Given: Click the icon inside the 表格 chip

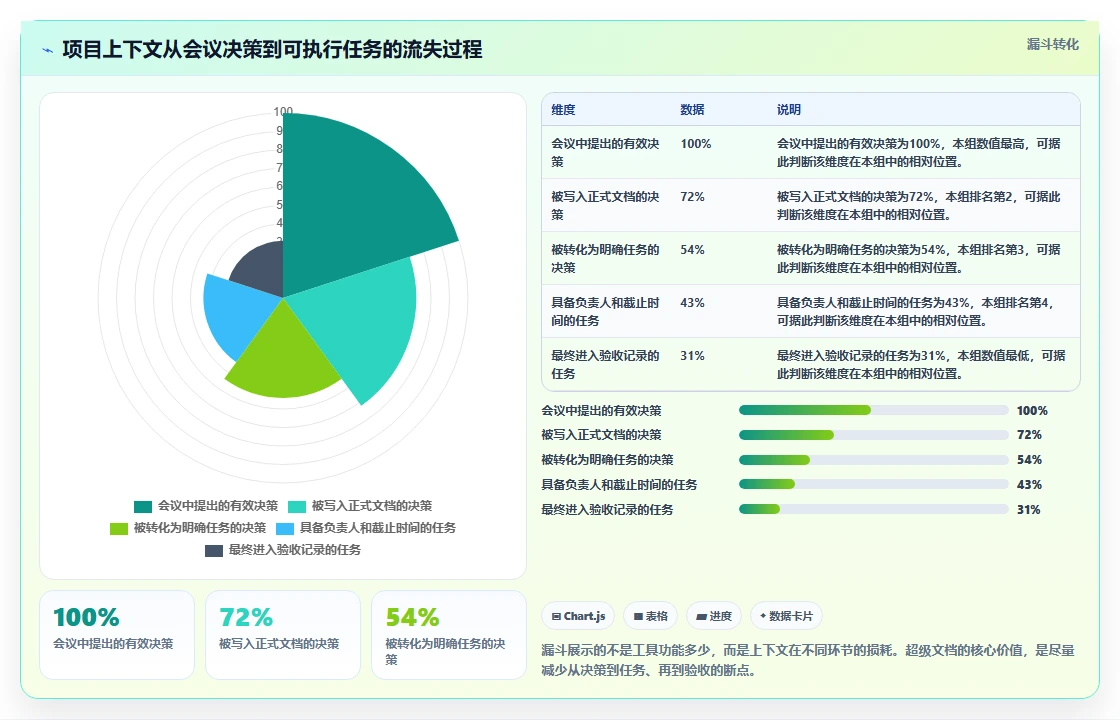Looking at the screenshot, I should (x=638, y=616).
